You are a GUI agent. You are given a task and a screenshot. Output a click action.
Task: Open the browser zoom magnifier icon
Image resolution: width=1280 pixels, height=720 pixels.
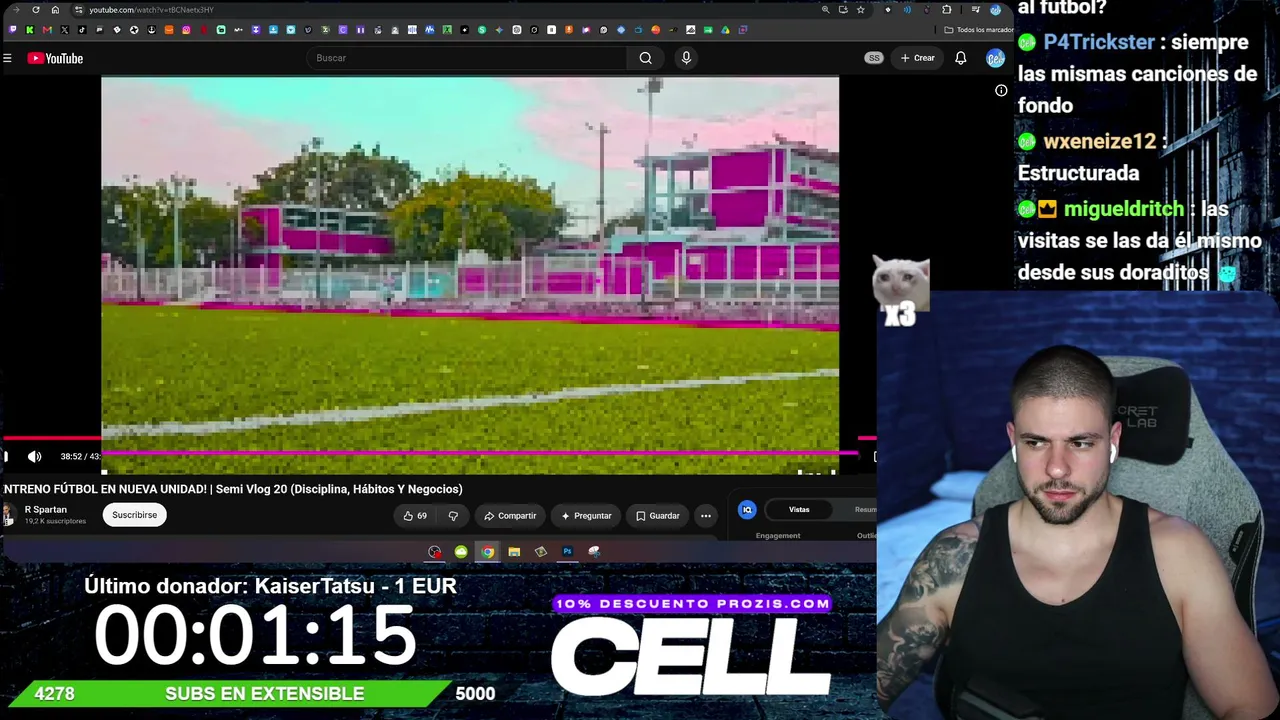point(825,10)
